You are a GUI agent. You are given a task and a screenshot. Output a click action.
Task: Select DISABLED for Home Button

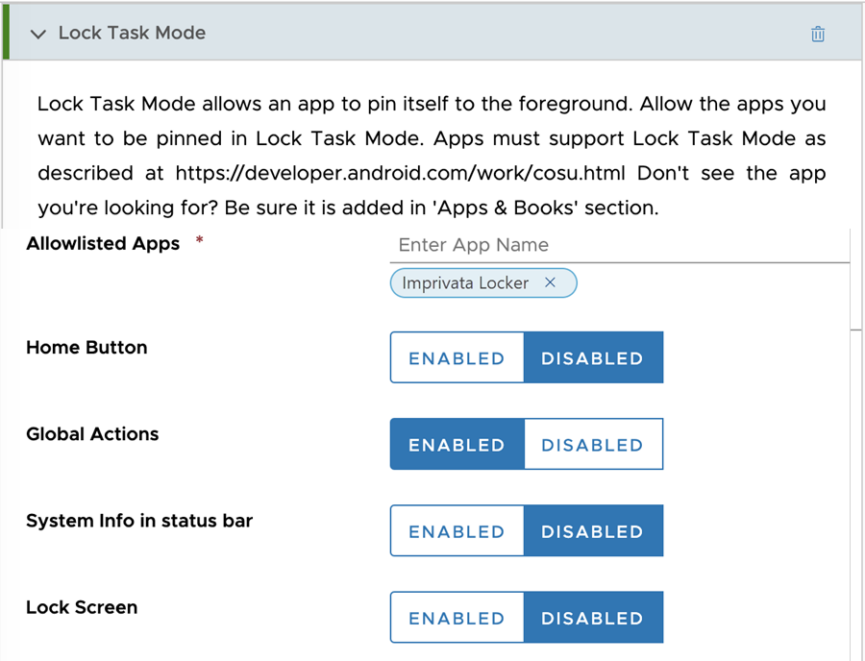(x=592, y=357)
